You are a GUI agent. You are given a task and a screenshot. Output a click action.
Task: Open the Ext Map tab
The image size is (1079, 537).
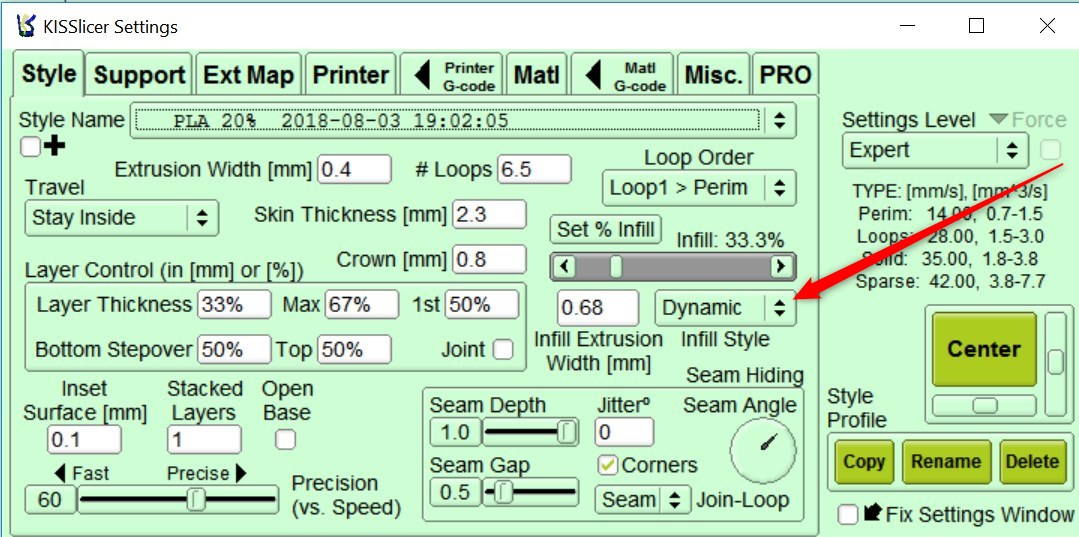(248, 75)
